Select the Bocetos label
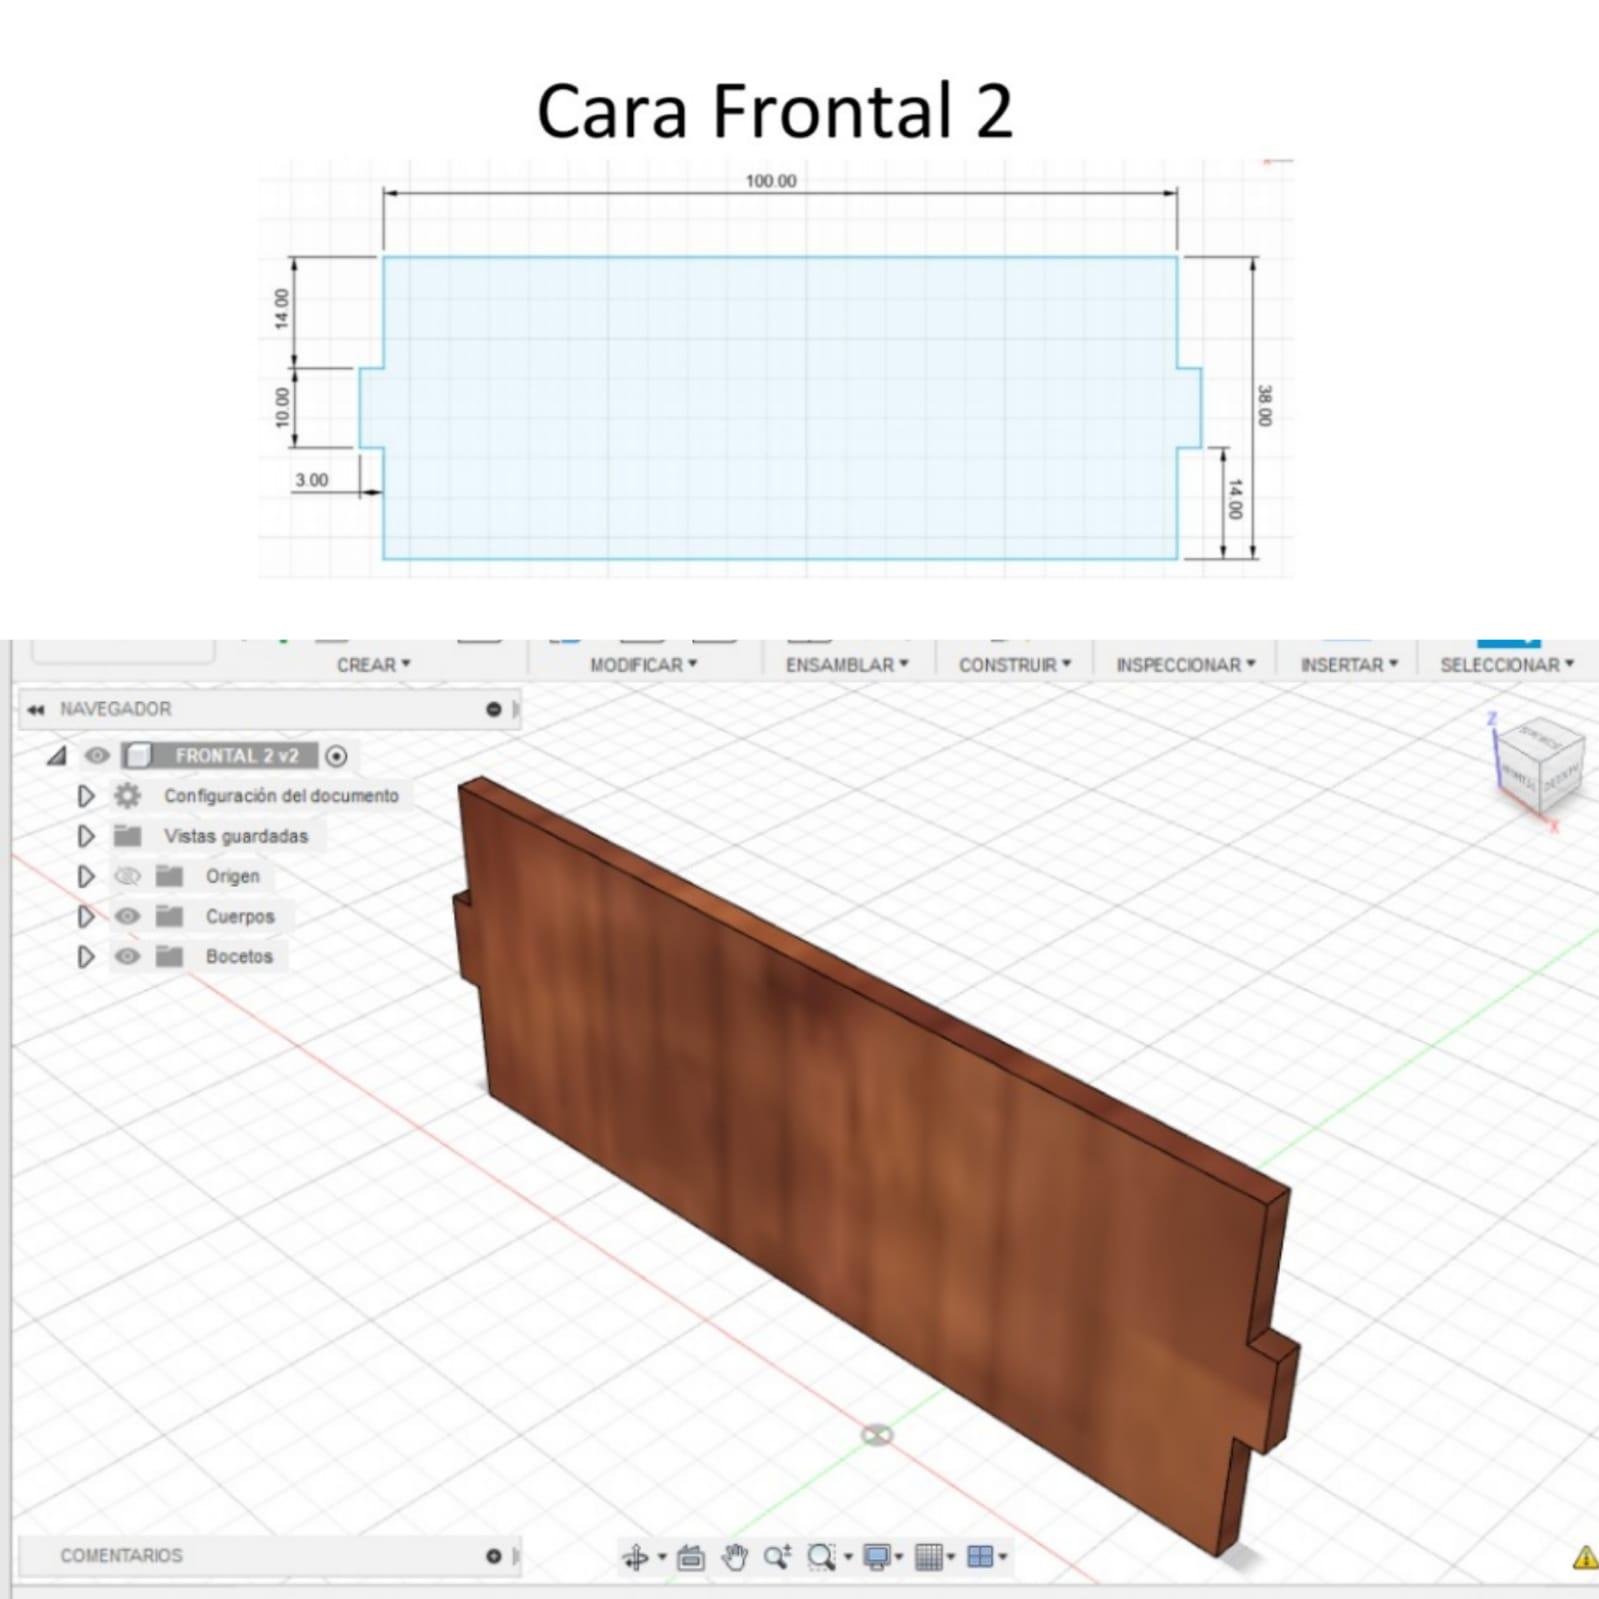 (x=239, y=956)
